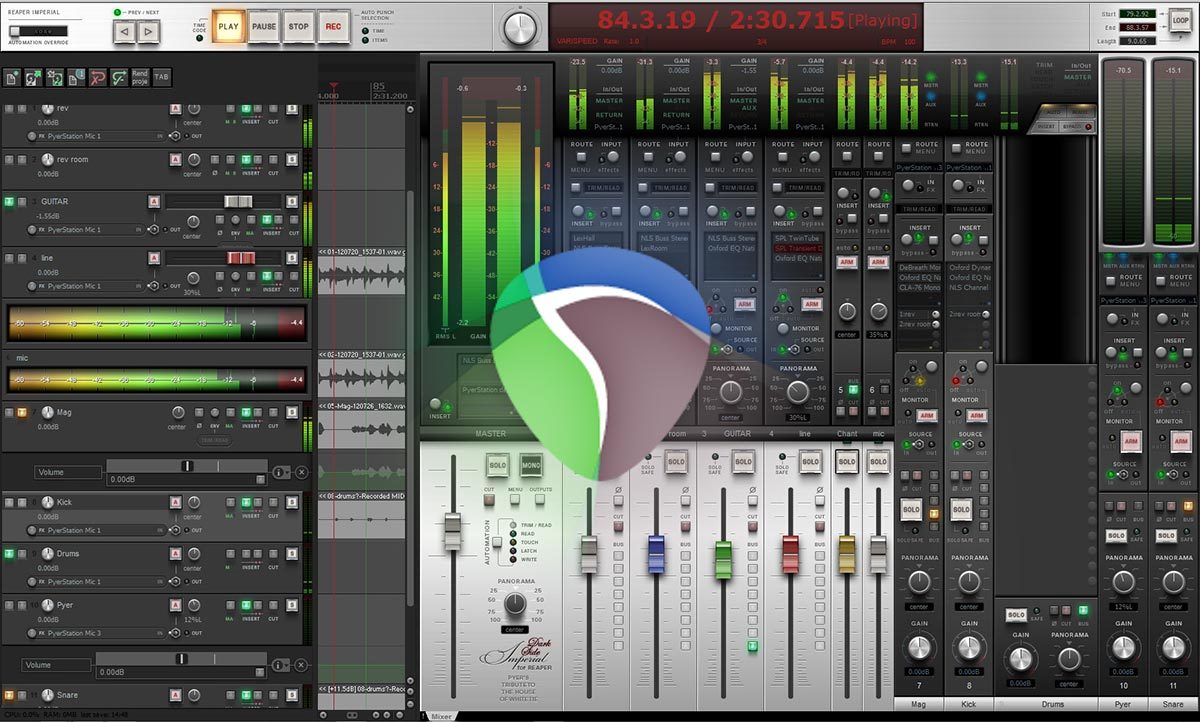Click the new project toolbar icon
Image resolution: width=1200 pixels, height=722 pixels.
click(x=12, y=76)
